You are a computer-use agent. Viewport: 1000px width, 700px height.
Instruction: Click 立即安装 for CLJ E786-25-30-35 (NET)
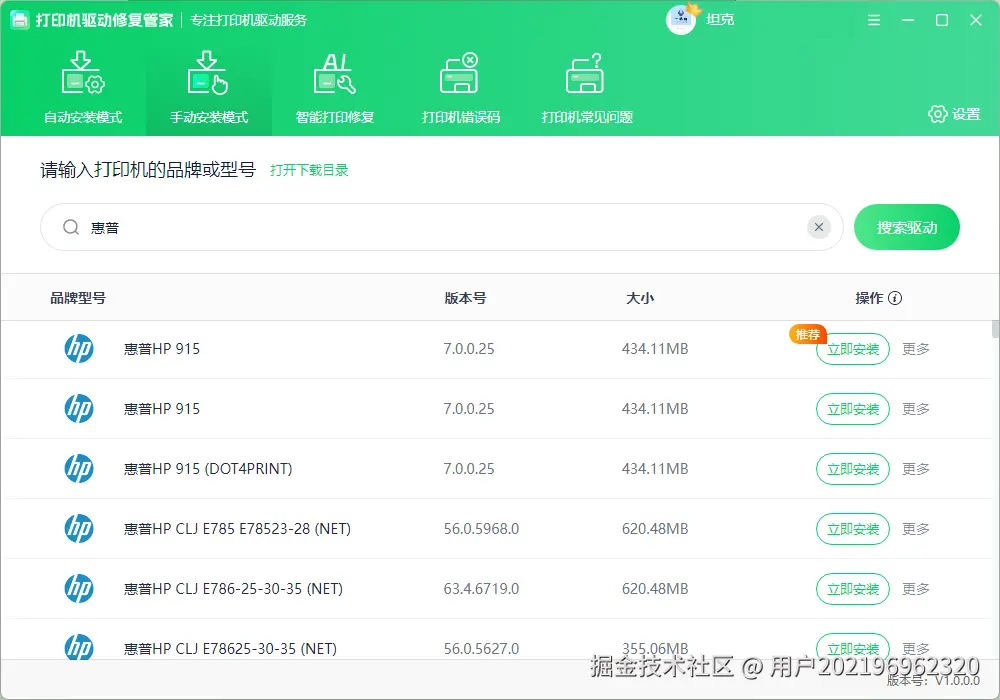(x=853, y=588)
